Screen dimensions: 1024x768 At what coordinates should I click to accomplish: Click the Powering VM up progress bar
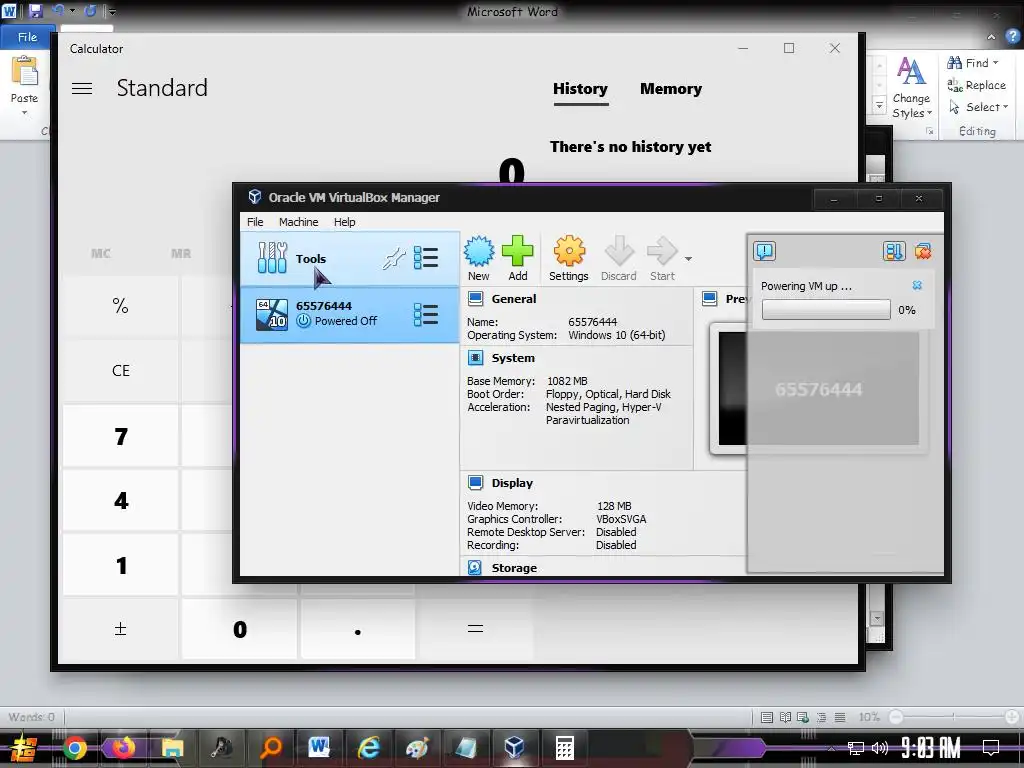point(825,310)
